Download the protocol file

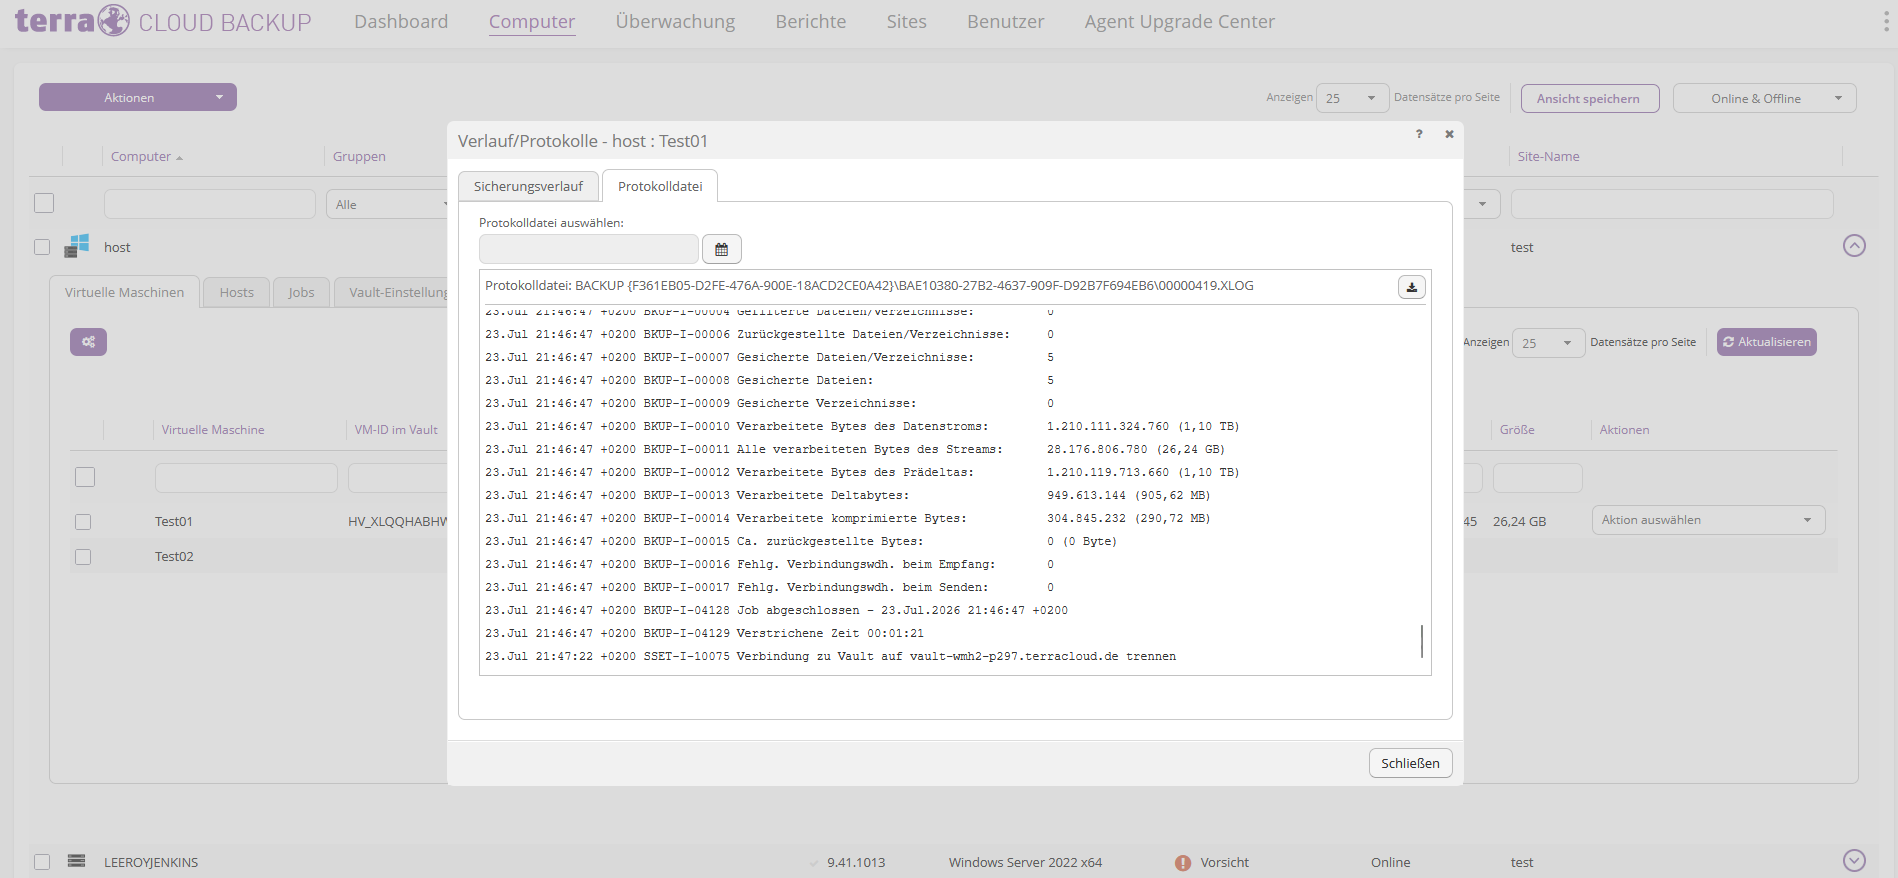point(1411,287)
